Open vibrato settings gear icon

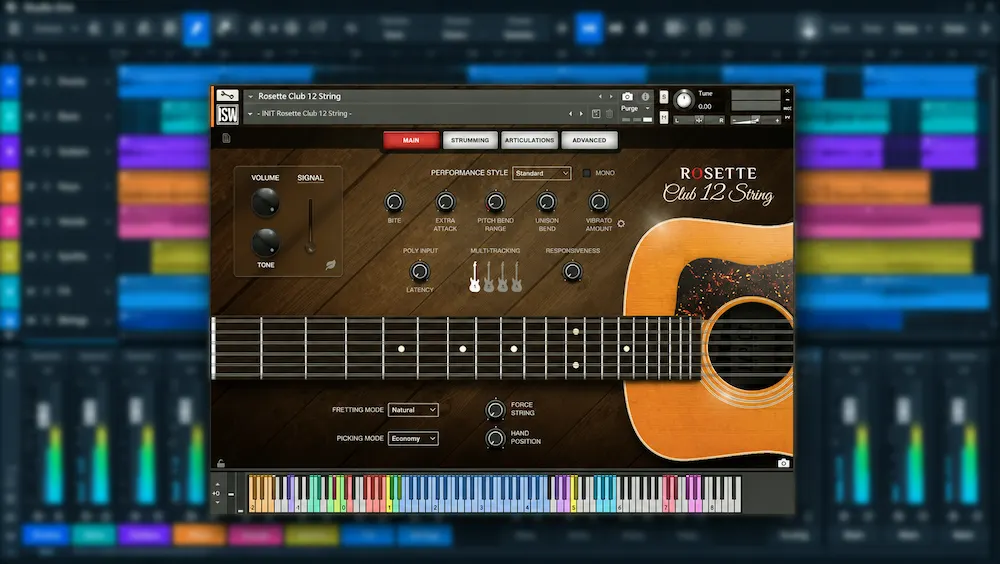pyautogui.click(x=621, y=224)
